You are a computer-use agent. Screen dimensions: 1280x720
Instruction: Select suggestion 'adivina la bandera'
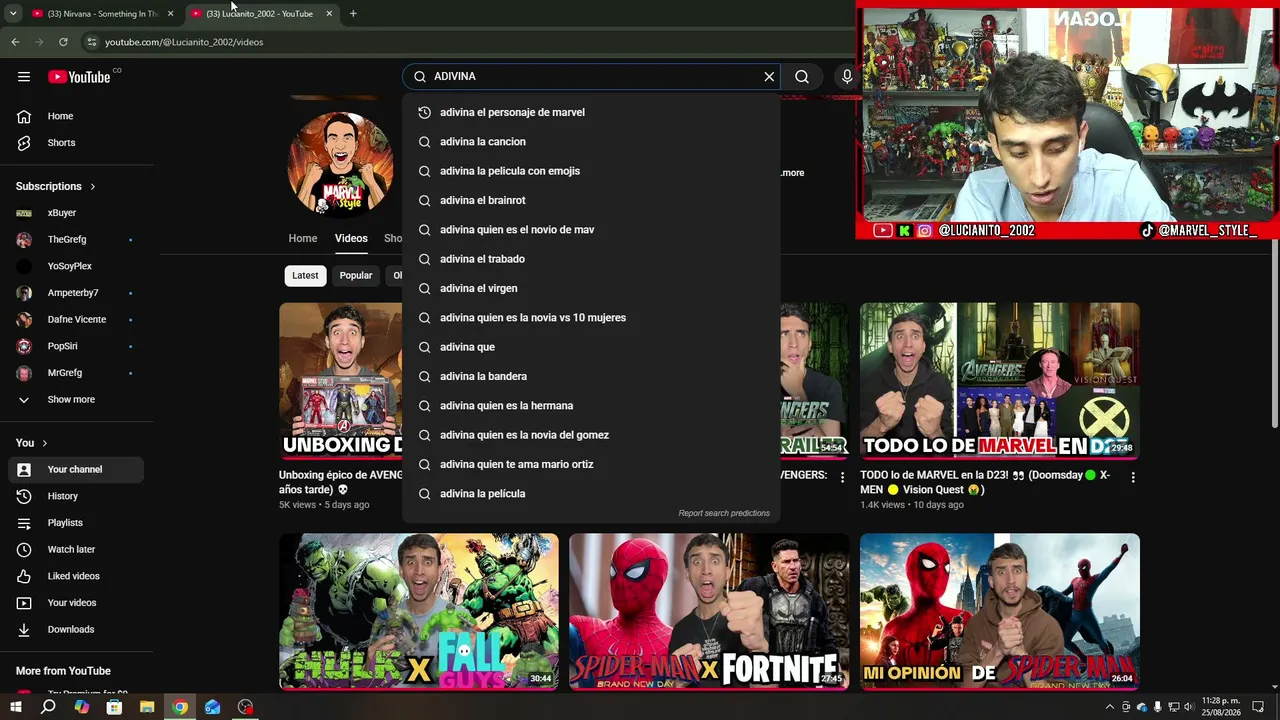[591, 376]
